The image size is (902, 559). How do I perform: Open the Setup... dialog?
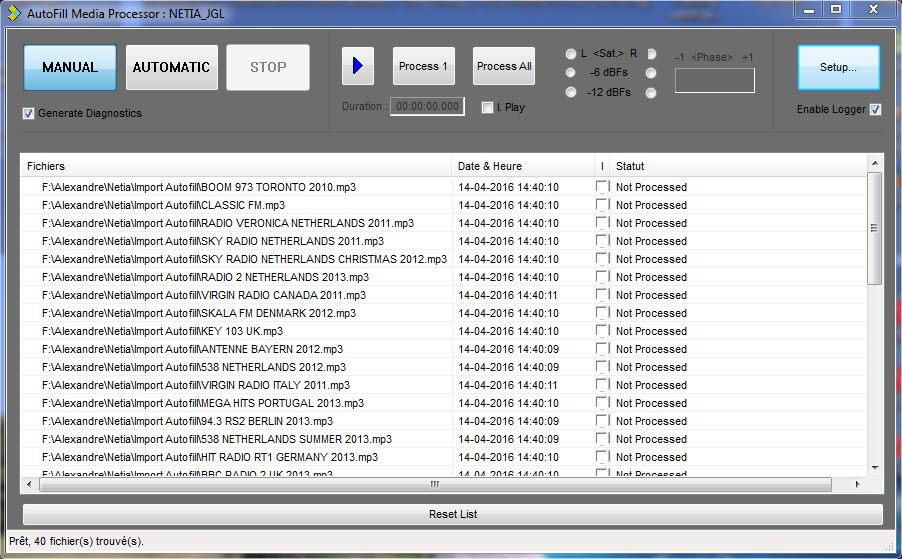pos(838,68)
